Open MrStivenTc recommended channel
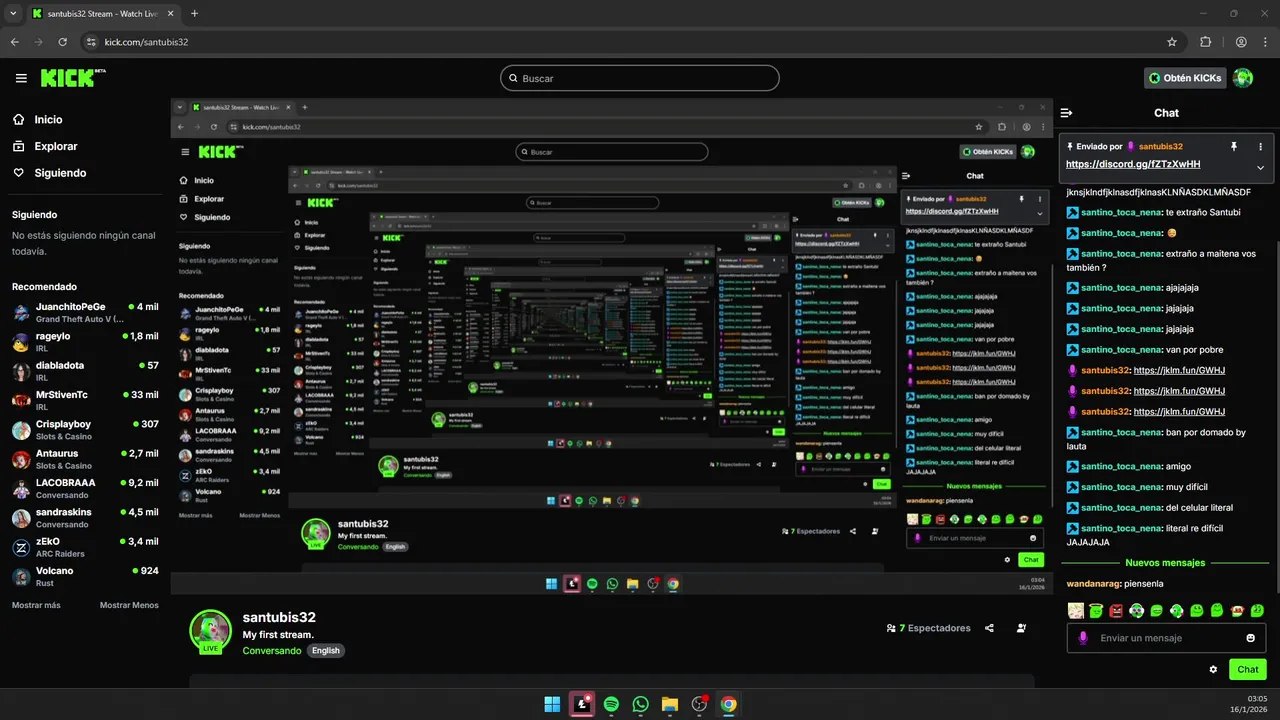This screenshot has height=720, width=1280. pos(85,400)
